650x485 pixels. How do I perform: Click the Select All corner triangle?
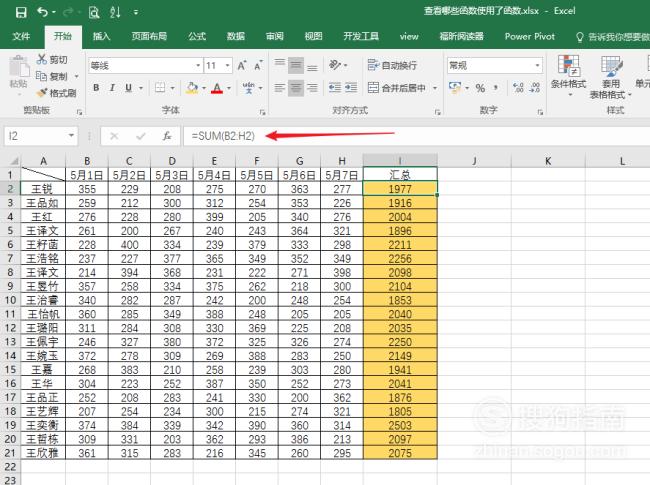point(14,161)
